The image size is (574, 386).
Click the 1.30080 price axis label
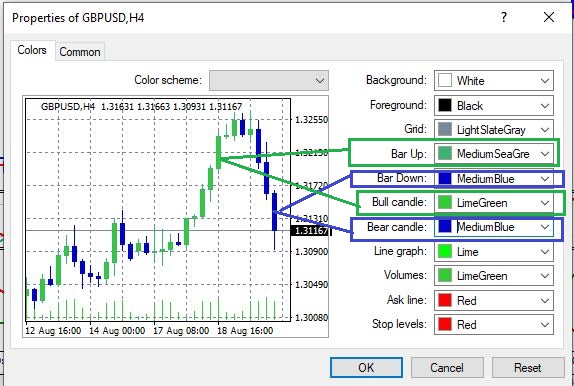pos(312,318)
